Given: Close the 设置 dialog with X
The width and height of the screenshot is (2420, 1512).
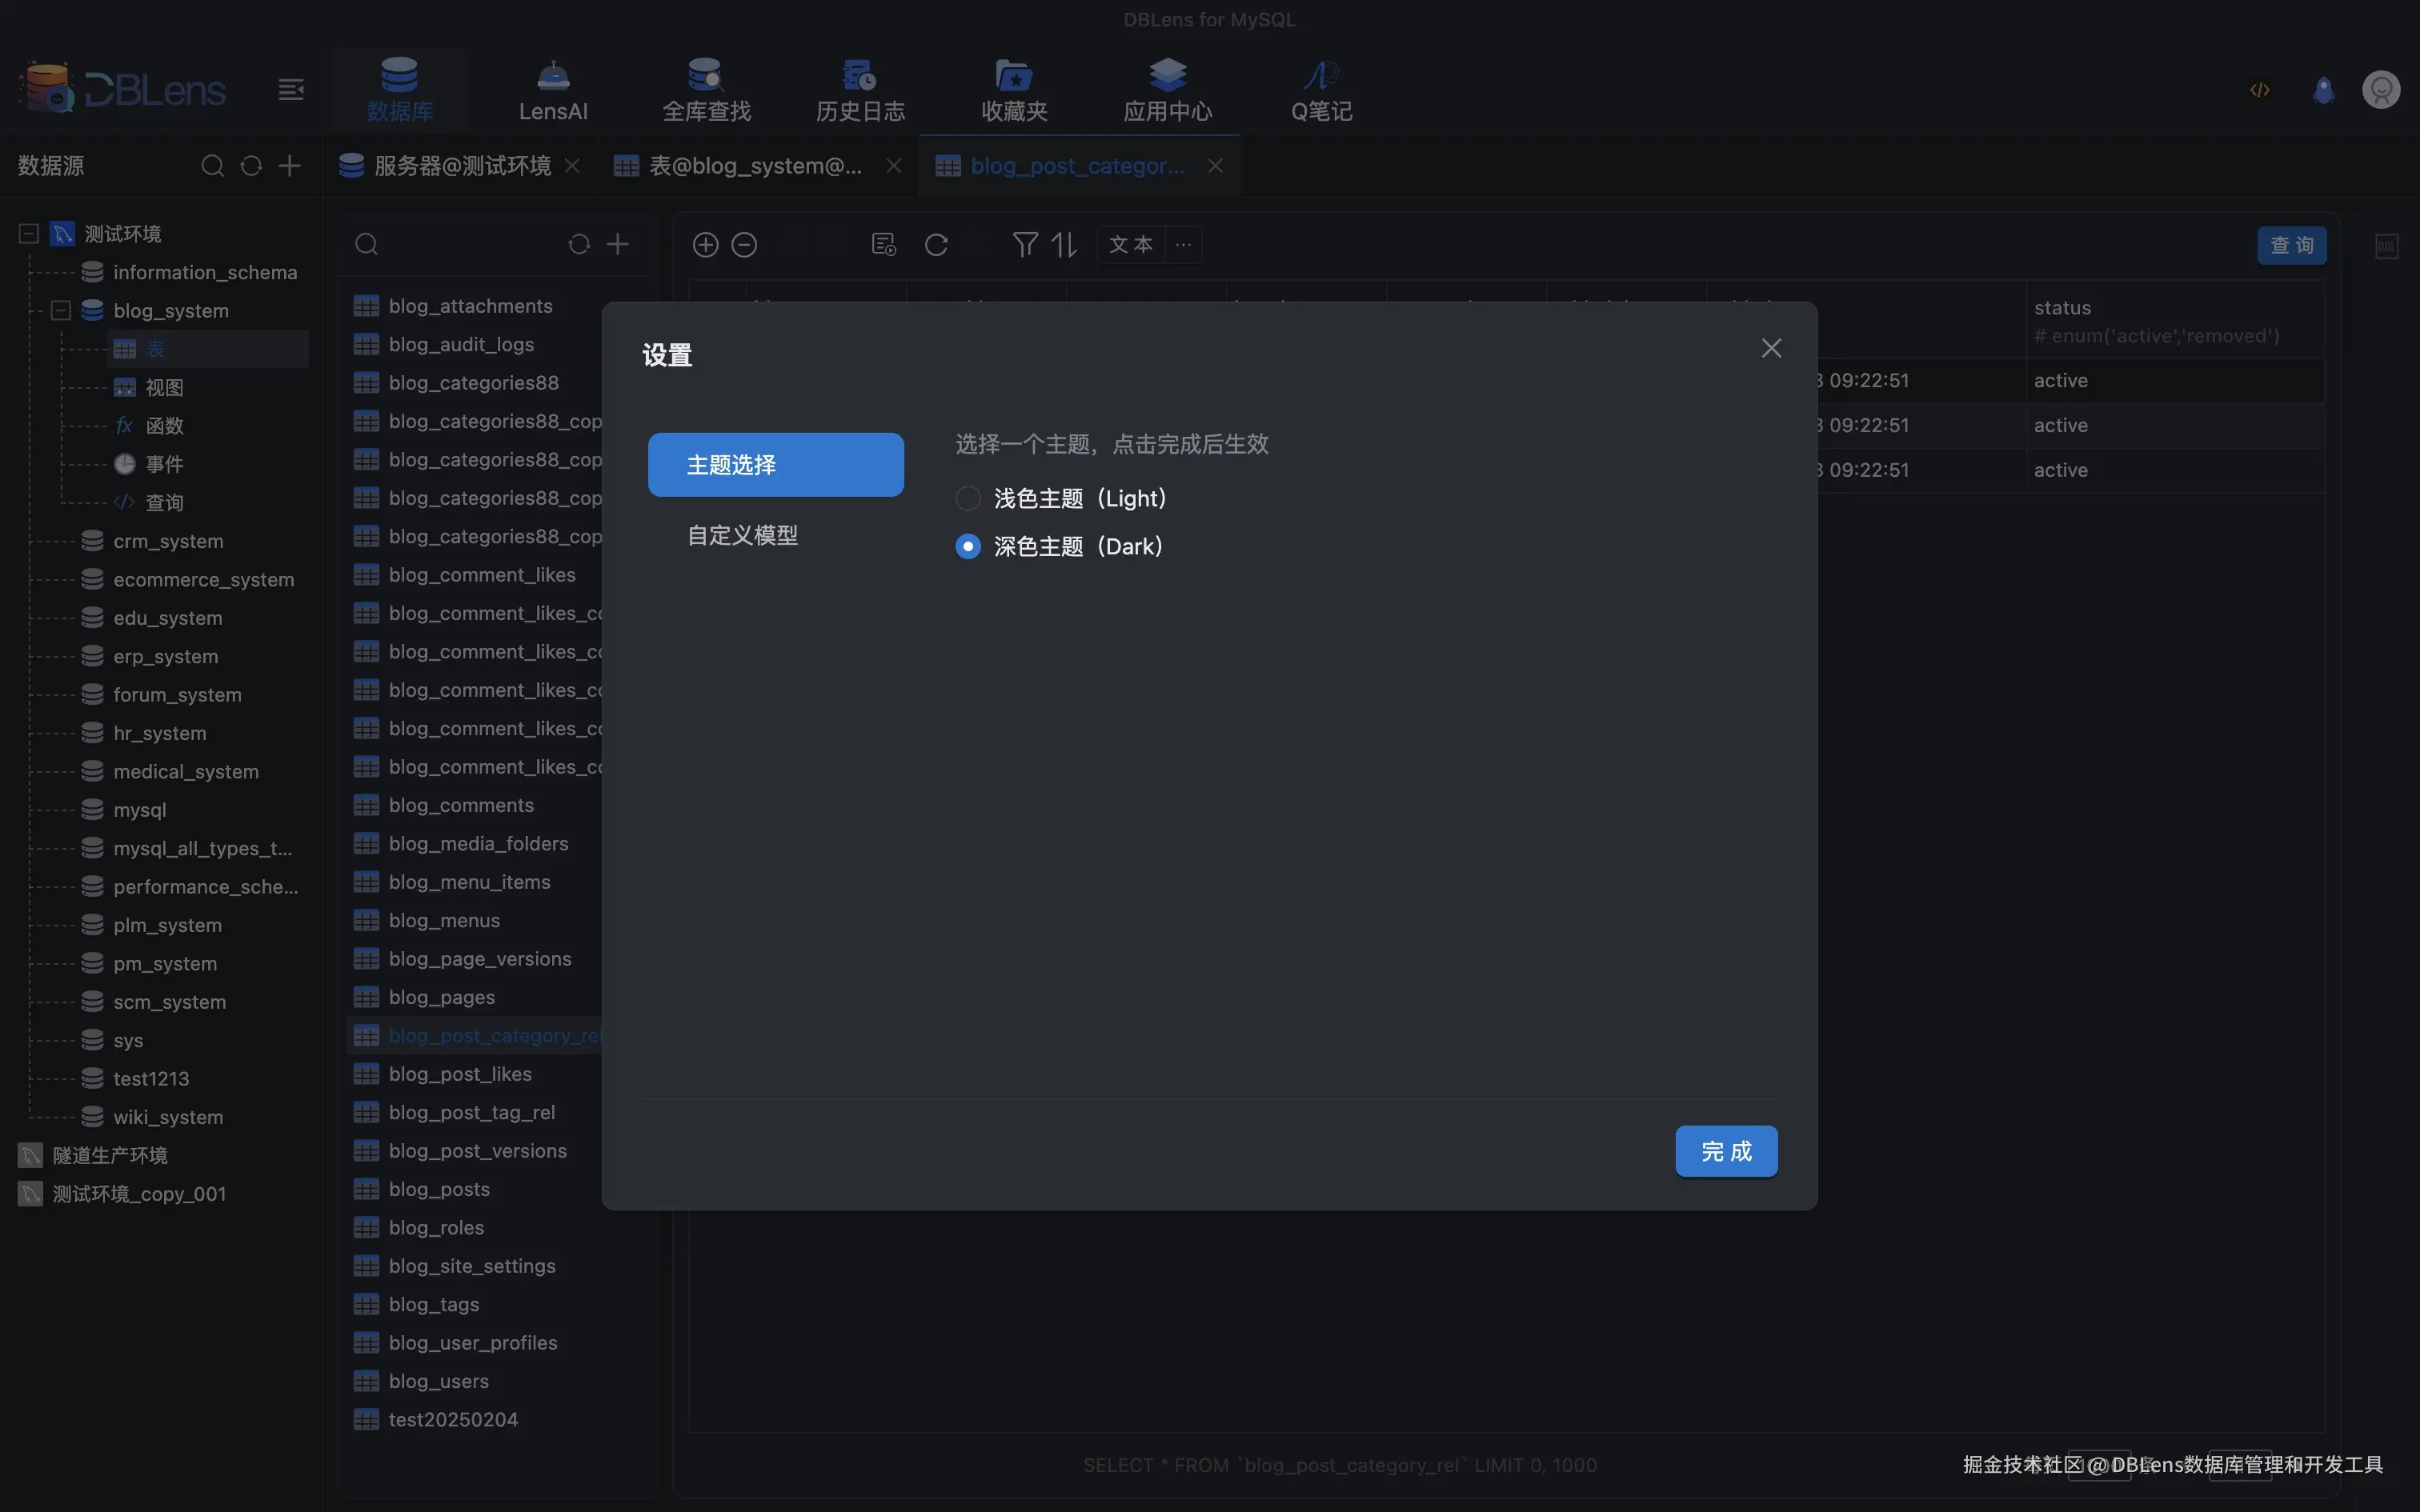Looking at the screenshot, I should (1770, 348).
